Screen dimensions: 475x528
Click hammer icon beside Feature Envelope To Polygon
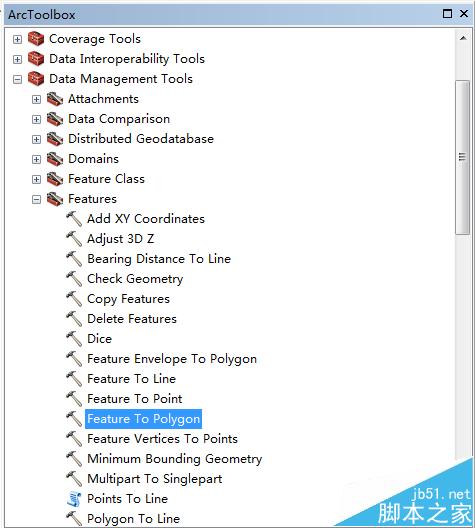click(x=74, y=359)
